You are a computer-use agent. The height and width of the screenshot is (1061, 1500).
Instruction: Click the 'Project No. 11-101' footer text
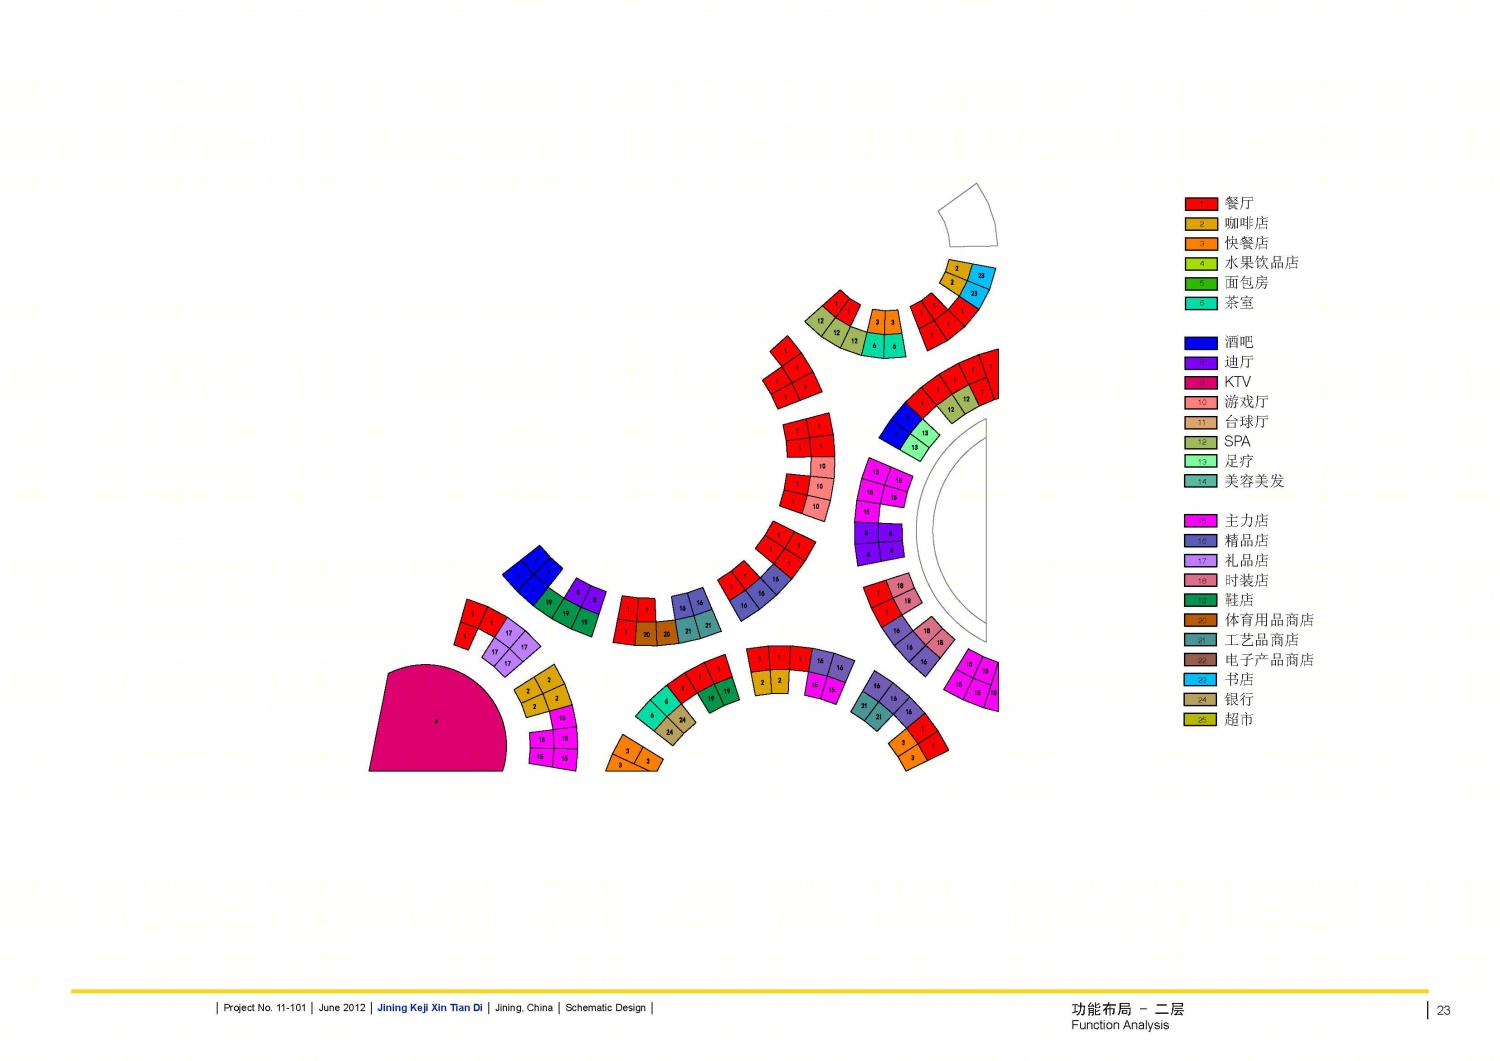264,1008
